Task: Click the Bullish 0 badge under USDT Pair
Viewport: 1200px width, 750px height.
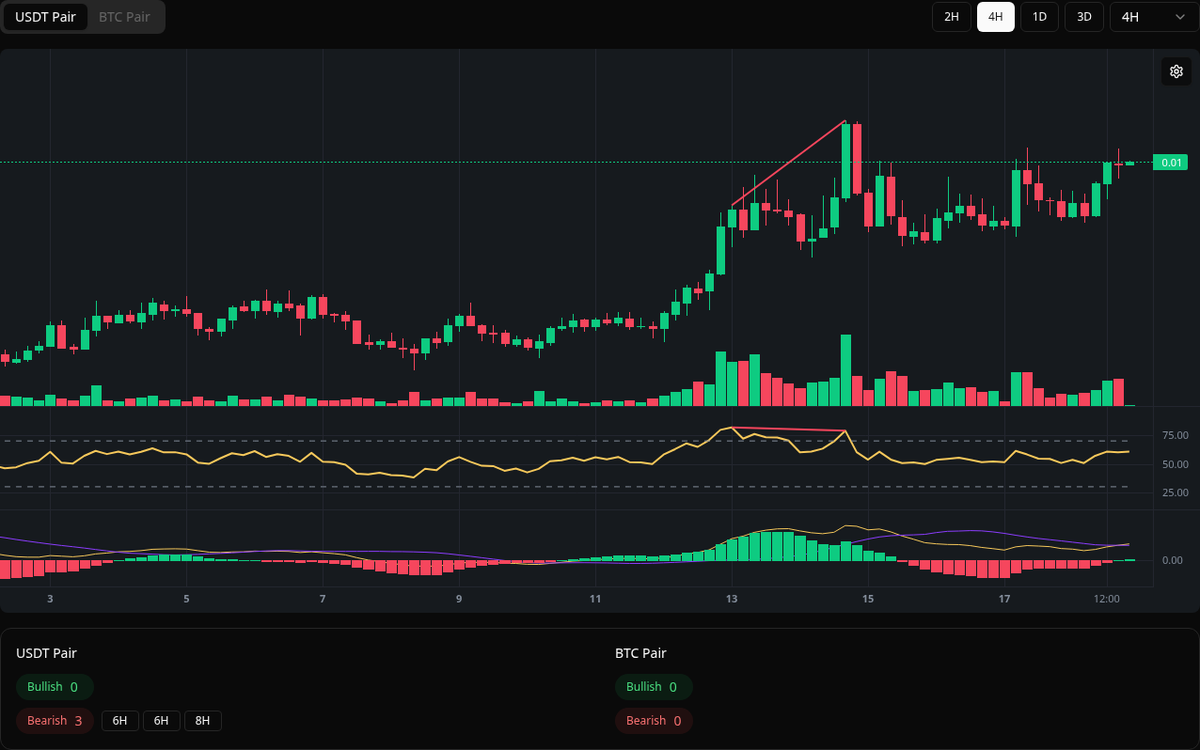Action: [x=54, y=687]
